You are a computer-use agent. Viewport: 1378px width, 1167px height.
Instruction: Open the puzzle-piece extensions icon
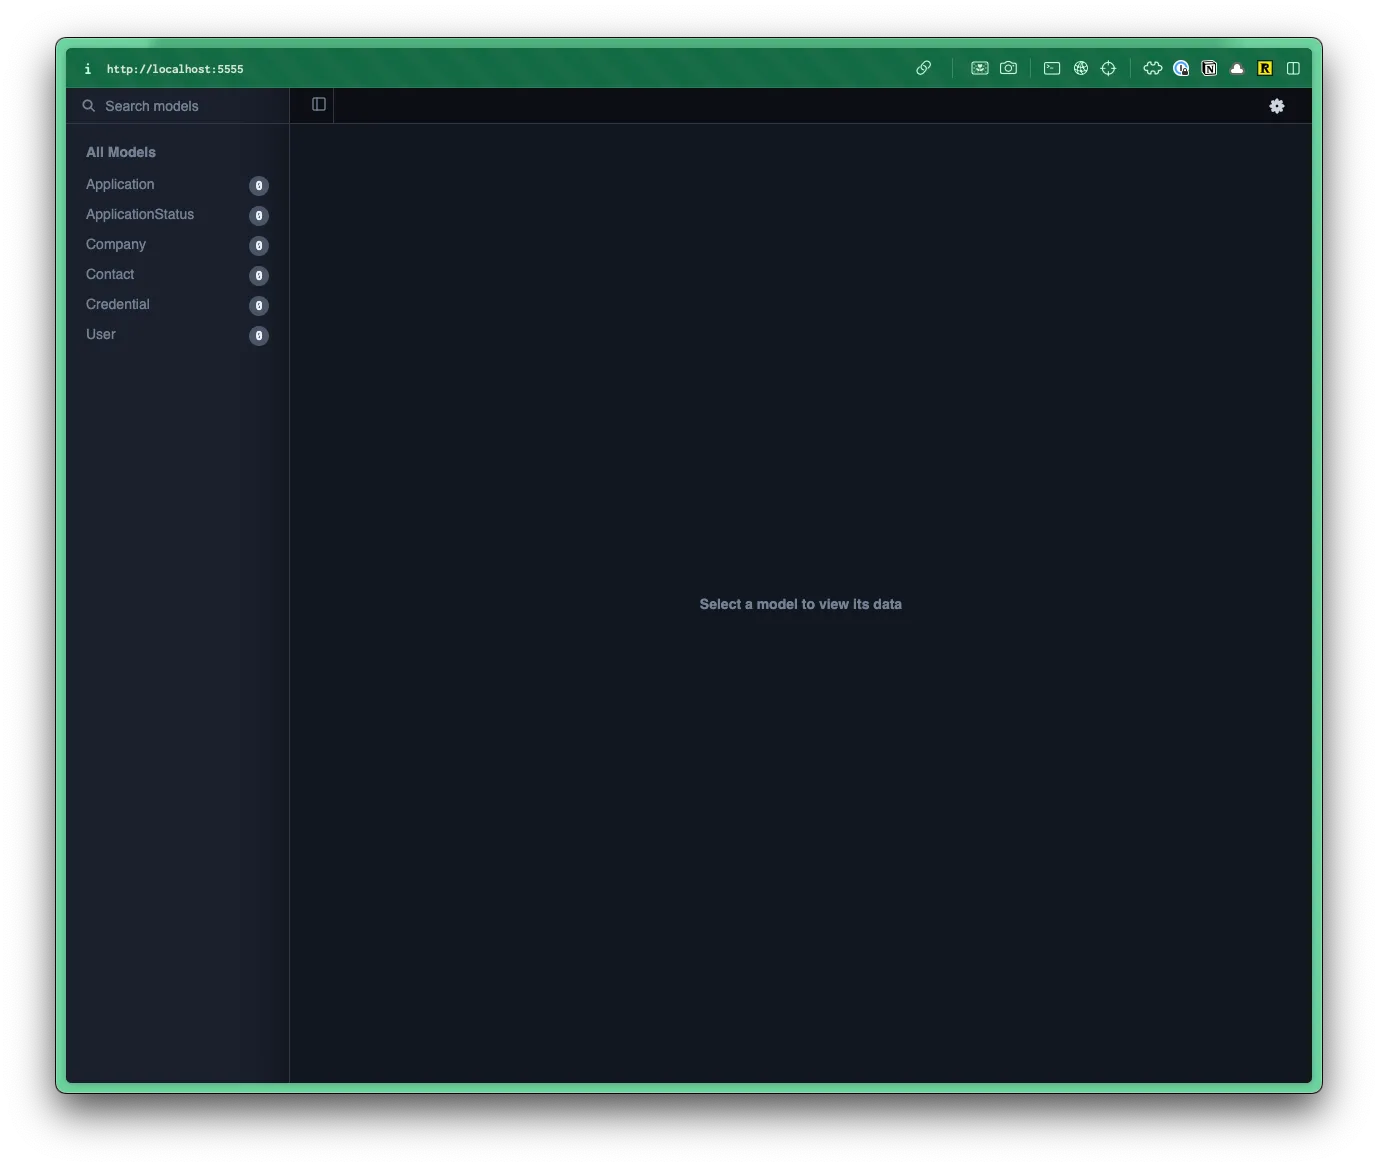1152,68
